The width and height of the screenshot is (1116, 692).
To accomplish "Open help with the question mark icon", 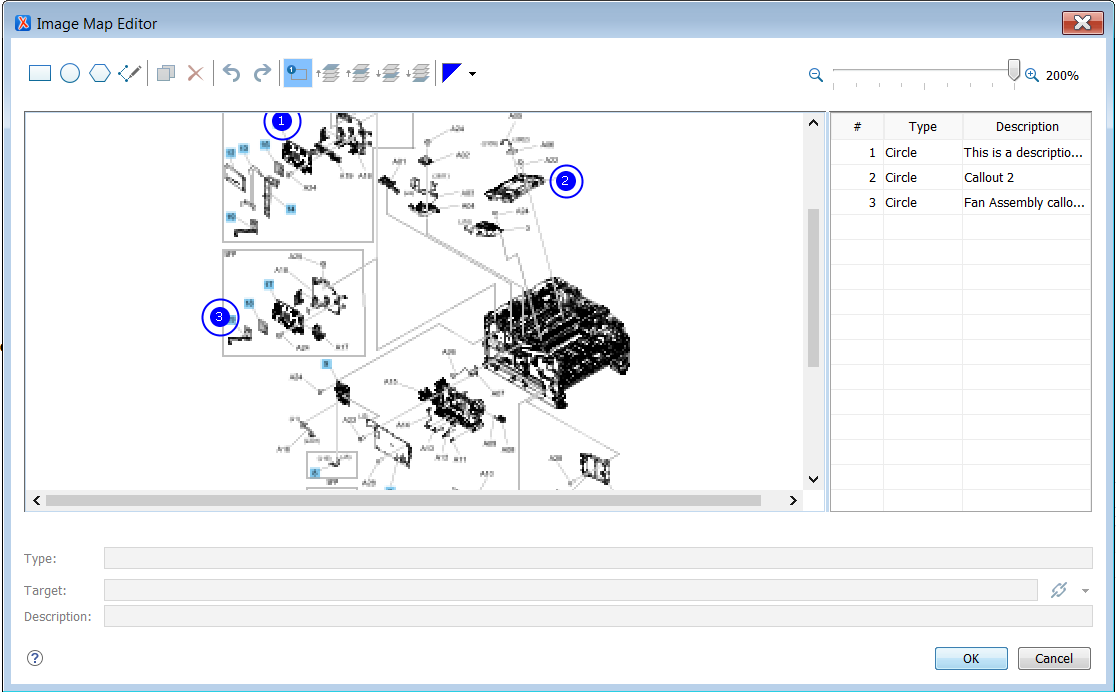I will (x=35, y=658).
